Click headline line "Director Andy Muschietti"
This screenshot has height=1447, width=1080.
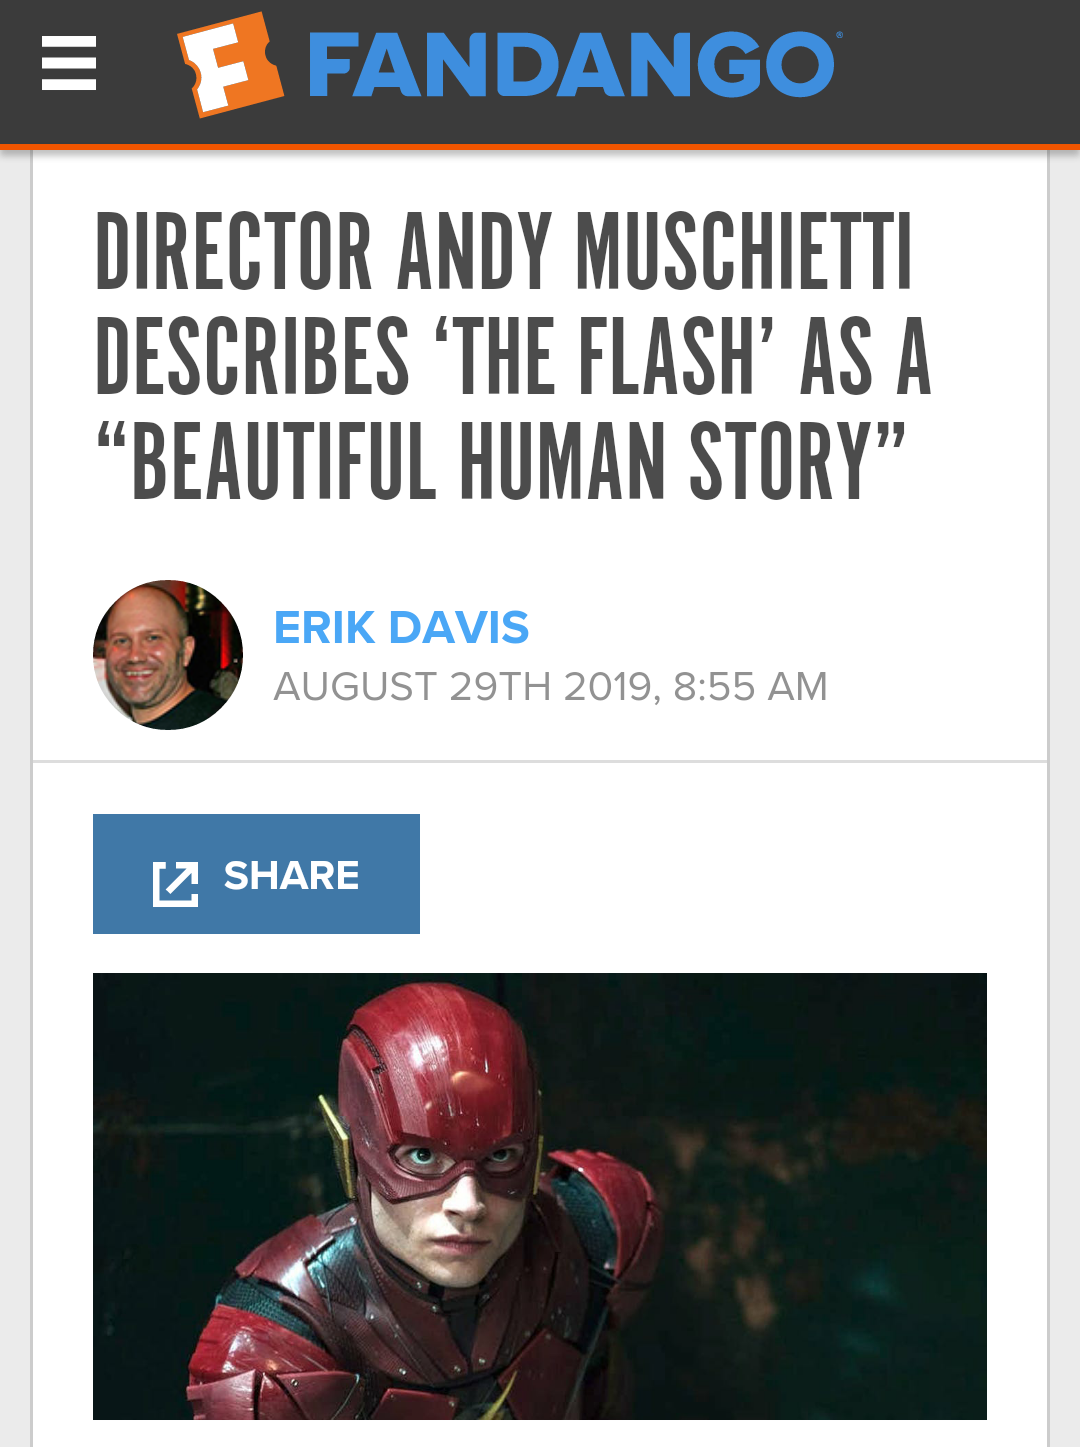[x=504, y=251]
